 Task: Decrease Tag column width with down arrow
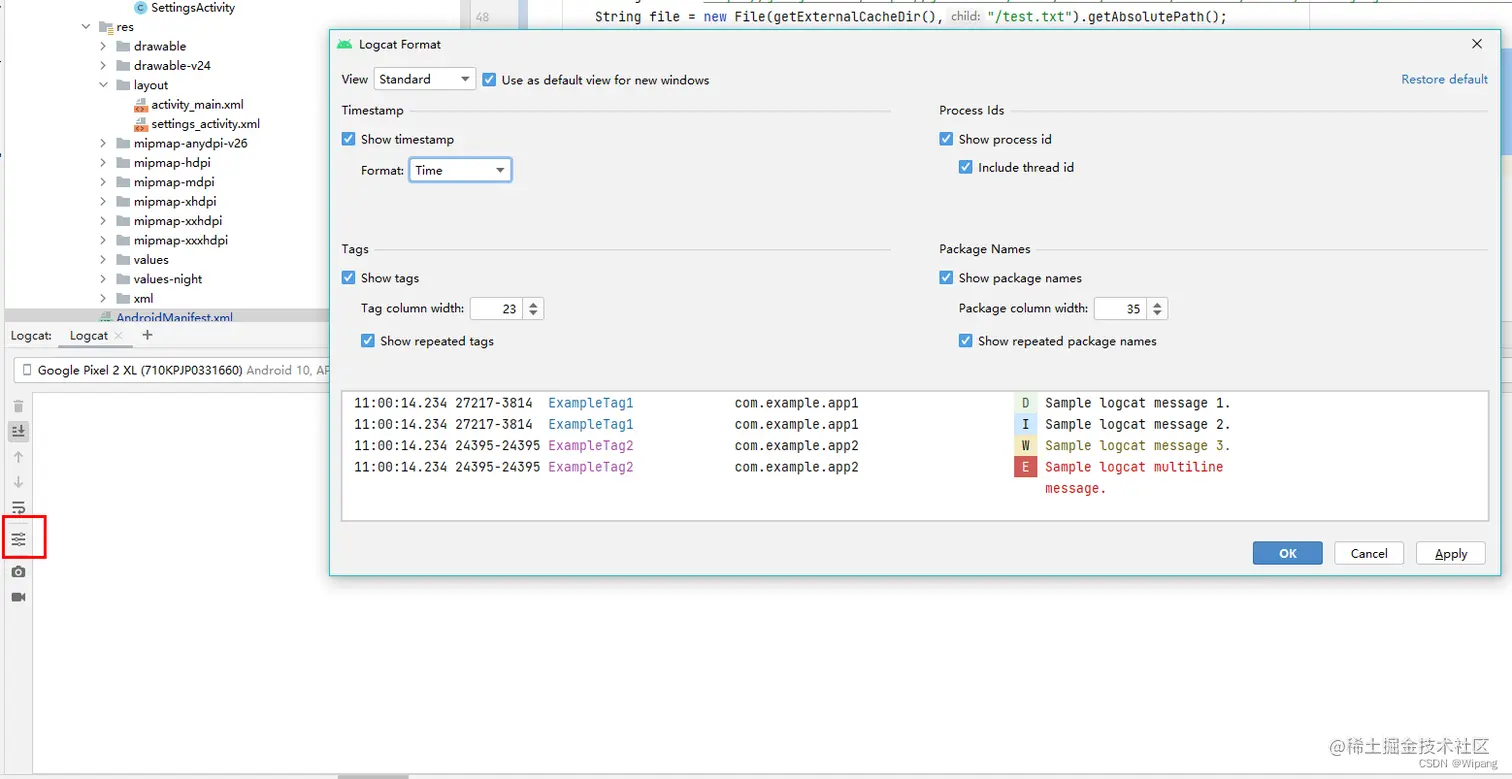tap(534, 314)
